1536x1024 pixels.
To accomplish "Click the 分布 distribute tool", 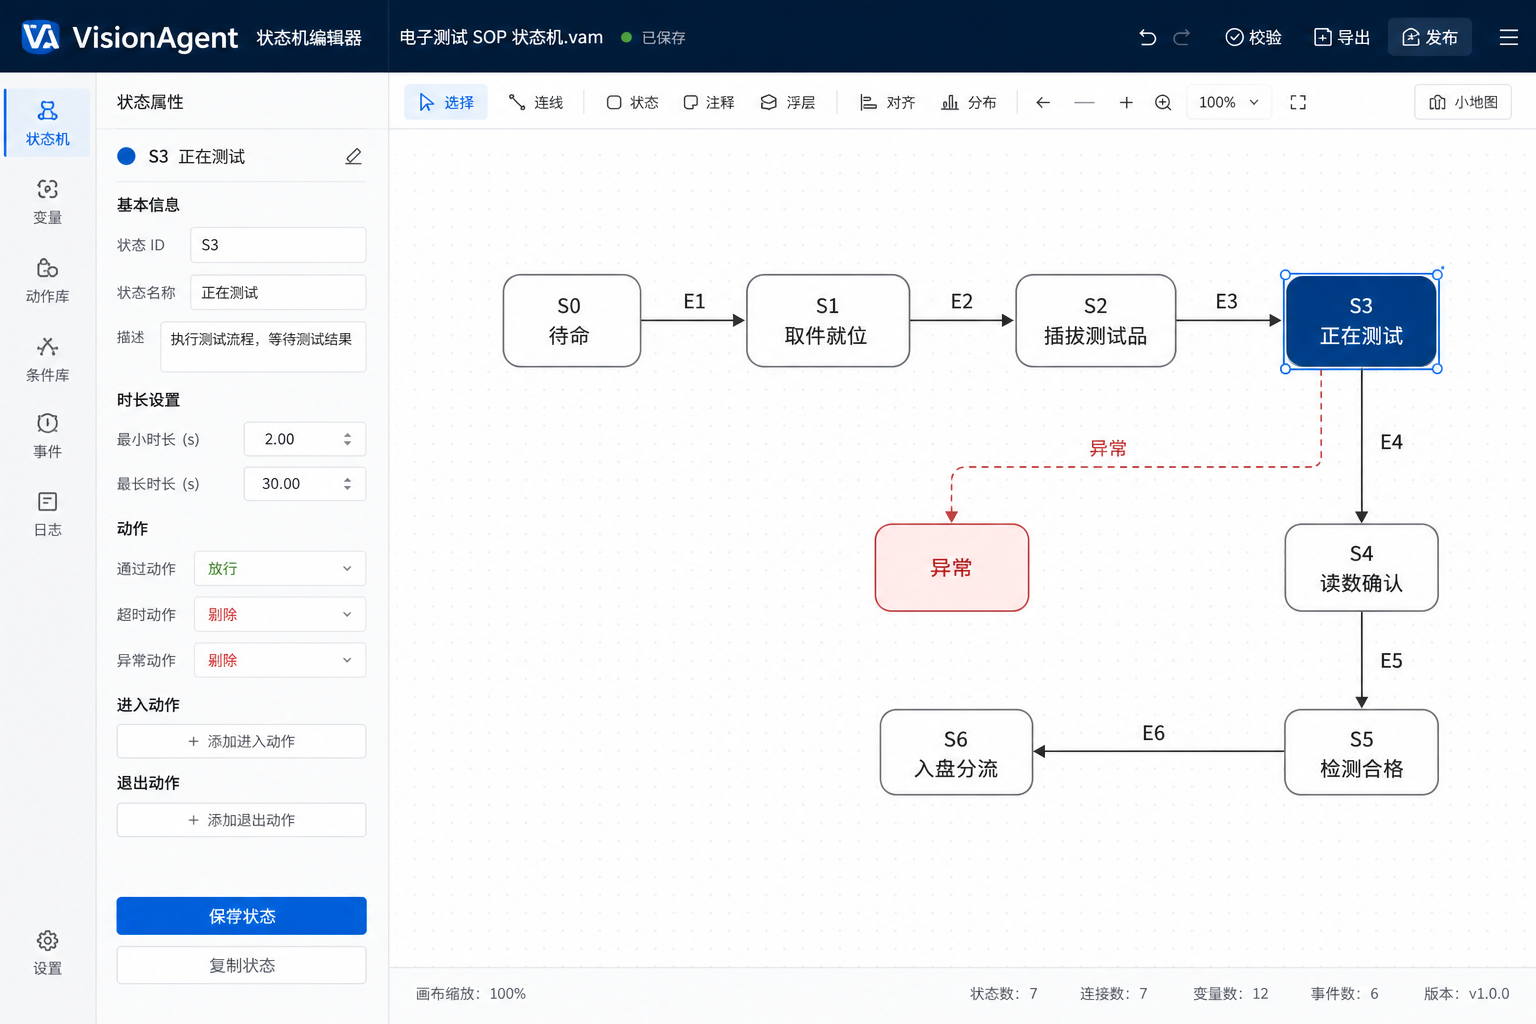I will pos(969,102).
